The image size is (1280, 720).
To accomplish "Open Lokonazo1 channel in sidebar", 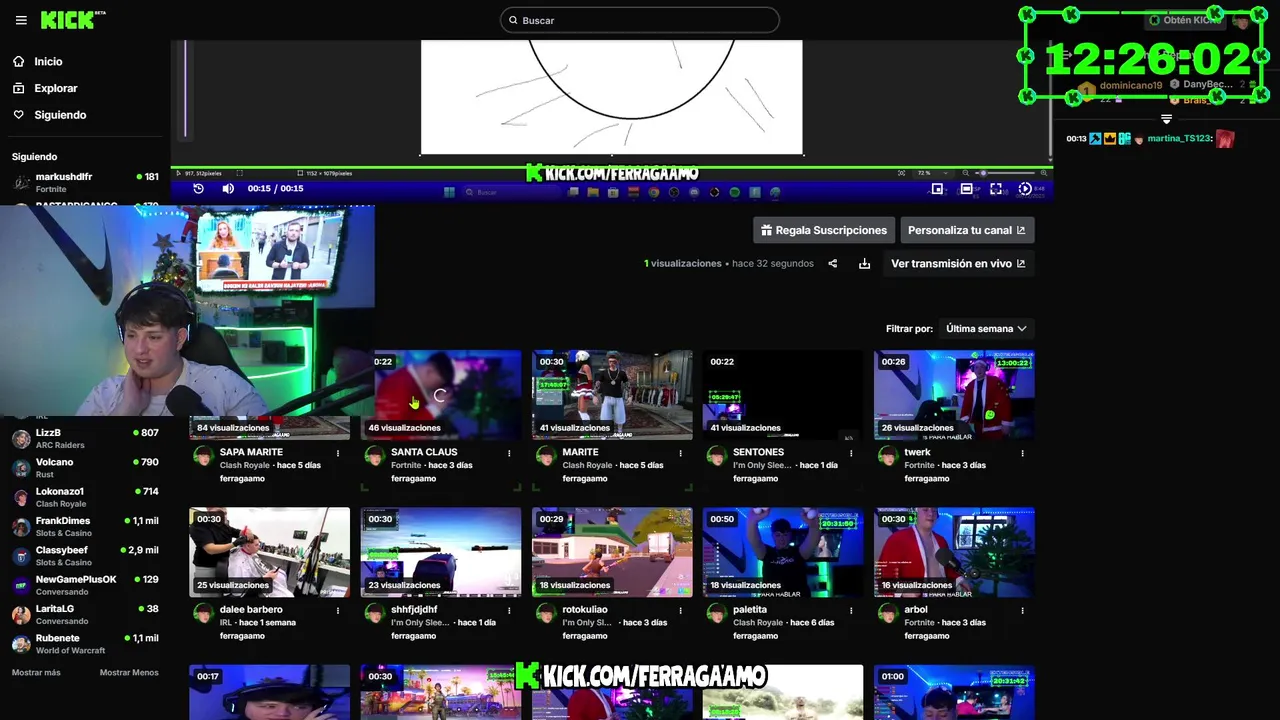I will [x=85, y=497].
